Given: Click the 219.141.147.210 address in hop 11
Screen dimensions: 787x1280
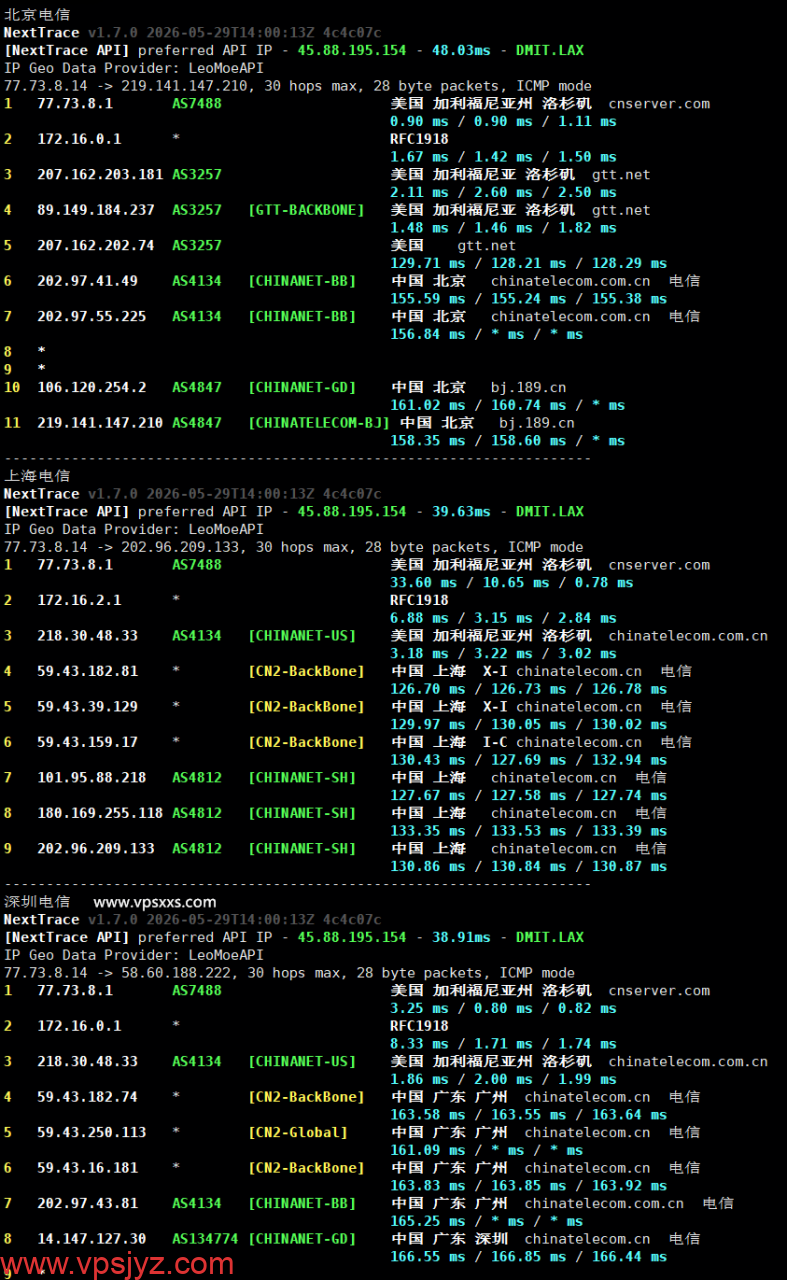Looking at the screenshot, I should (x=100, y=423).
